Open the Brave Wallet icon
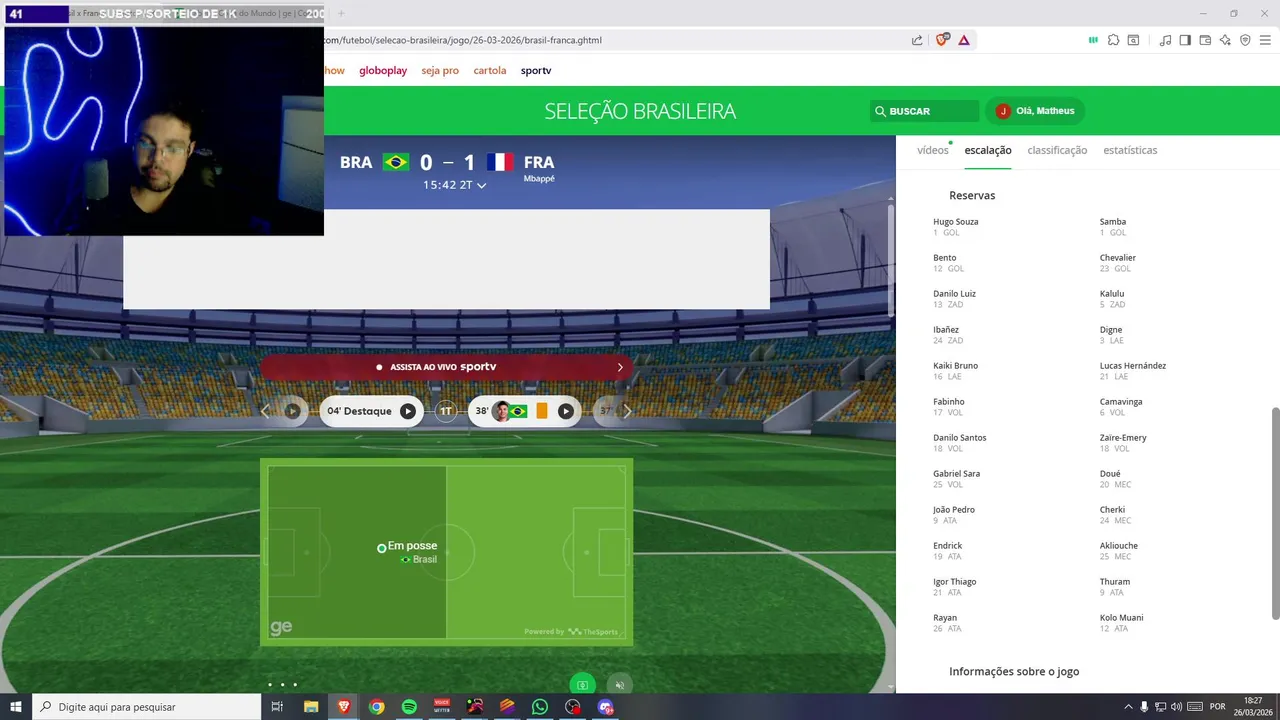 1205,40
